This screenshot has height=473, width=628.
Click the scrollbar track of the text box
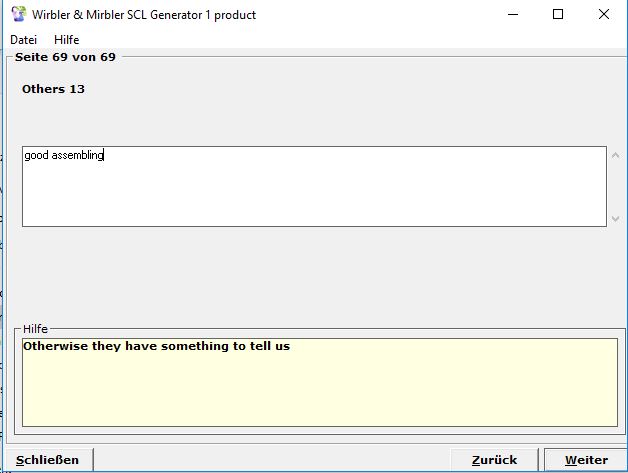[x=615, y=187]
